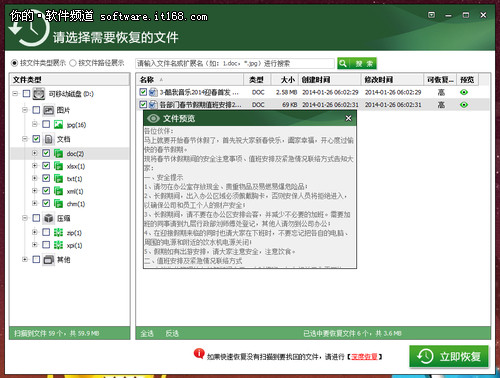Open the title bar dropdown menu icon

(431, 15)
